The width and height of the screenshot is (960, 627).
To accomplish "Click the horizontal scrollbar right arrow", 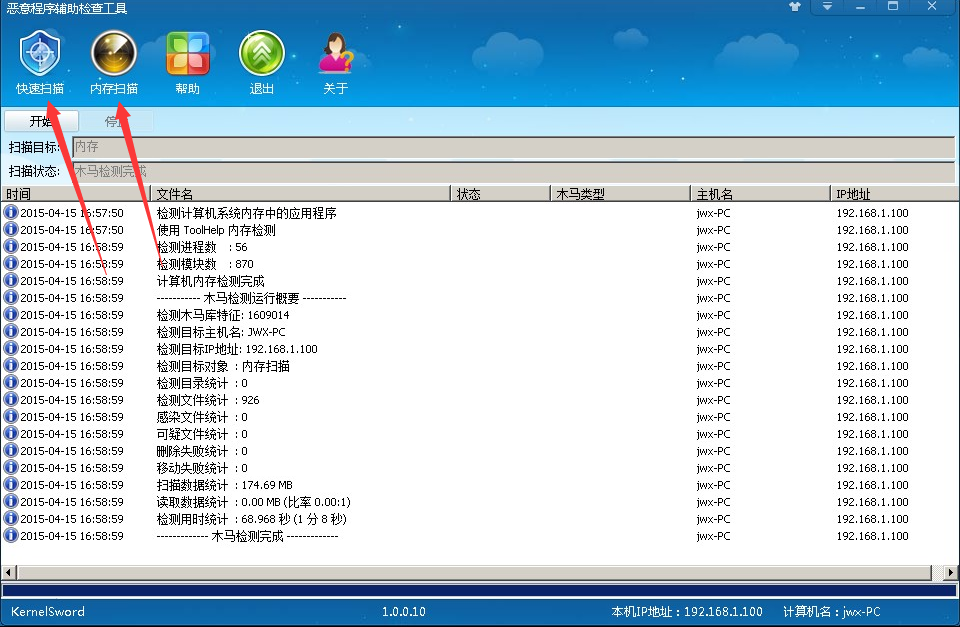I will tap(950, 573).
